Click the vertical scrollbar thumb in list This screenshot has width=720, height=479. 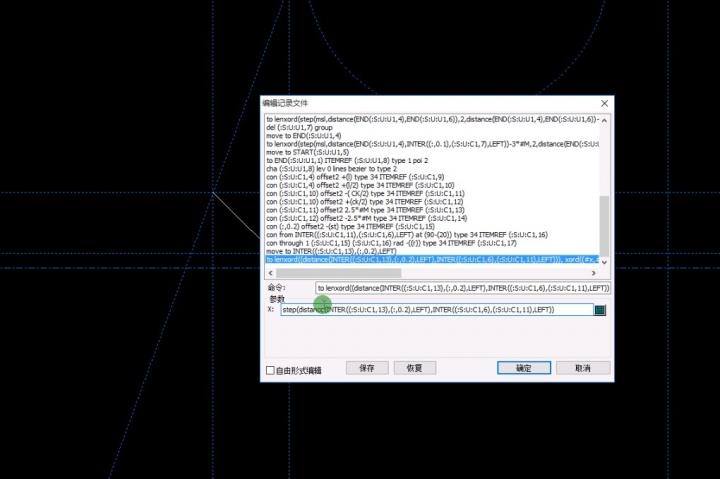[603, 225]
